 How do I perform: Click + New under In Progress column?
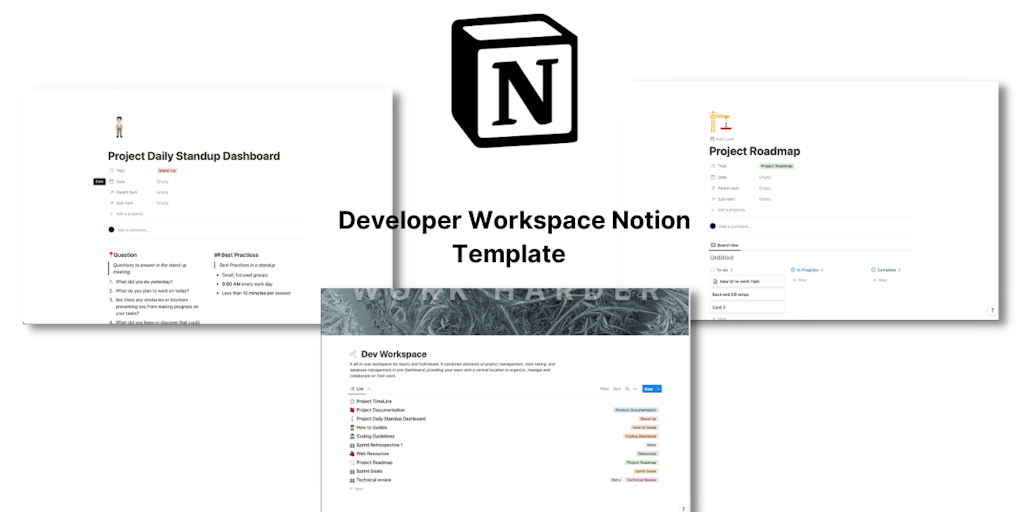pyautogui.click(x=800, y=280)
